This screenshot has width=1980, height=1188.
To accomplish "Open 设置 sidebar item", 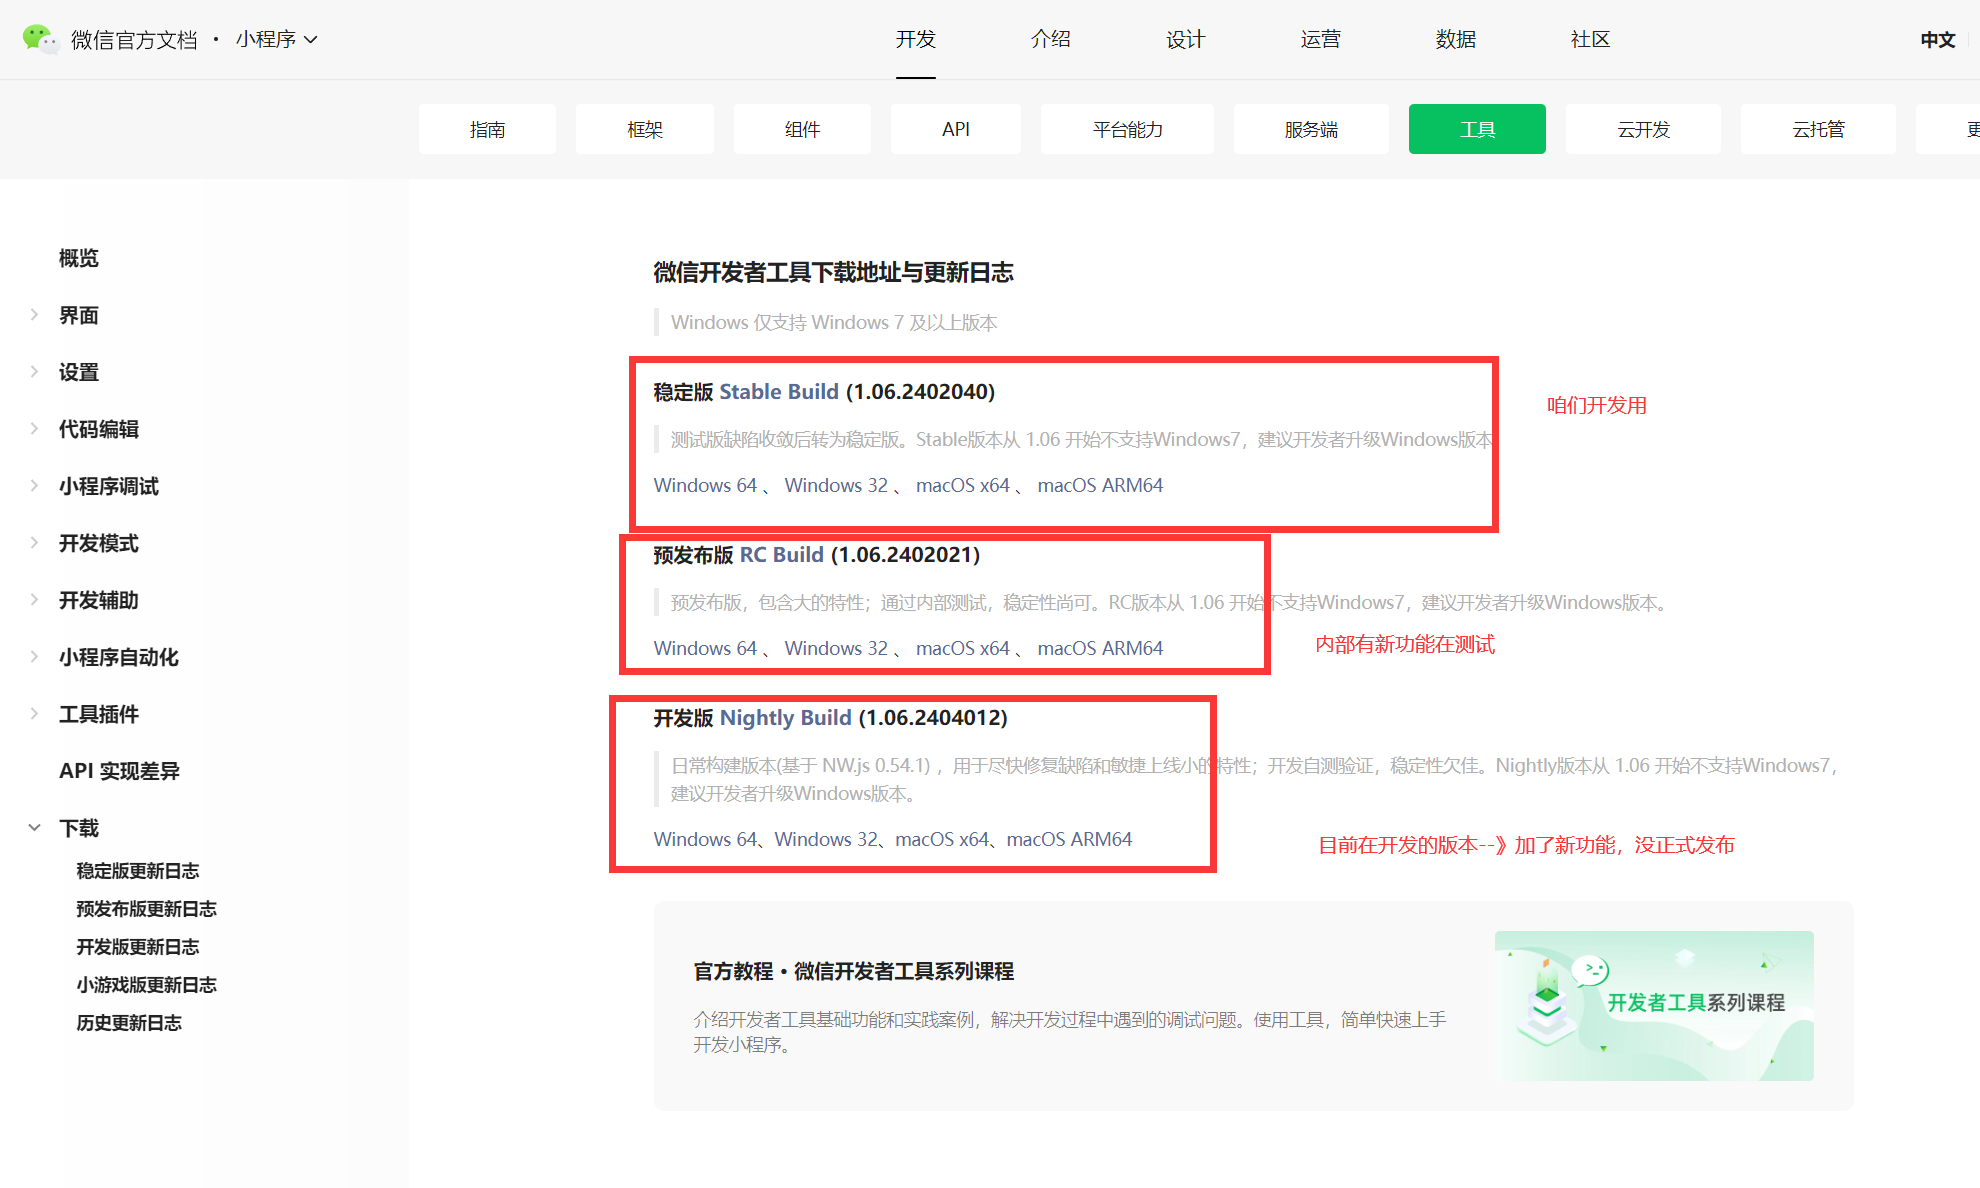I will tap(79, 372).
